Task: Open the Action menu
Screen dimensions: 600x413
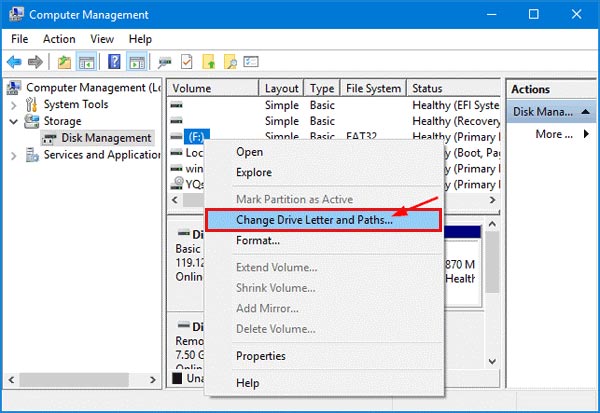Action: (x=59, y=39)
